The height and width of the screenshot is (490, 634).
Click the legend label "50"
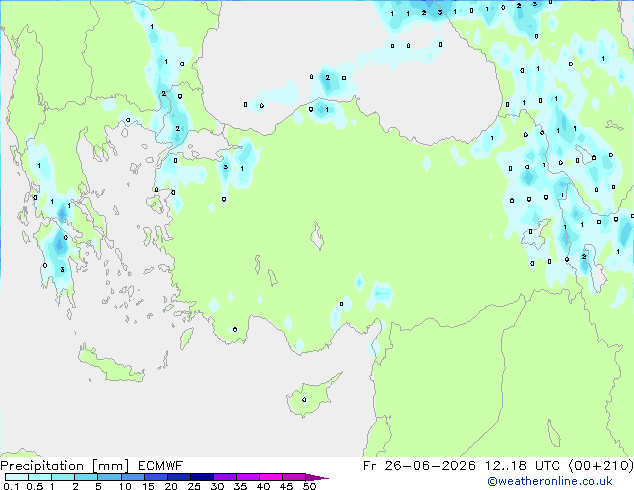click(310, 486)
